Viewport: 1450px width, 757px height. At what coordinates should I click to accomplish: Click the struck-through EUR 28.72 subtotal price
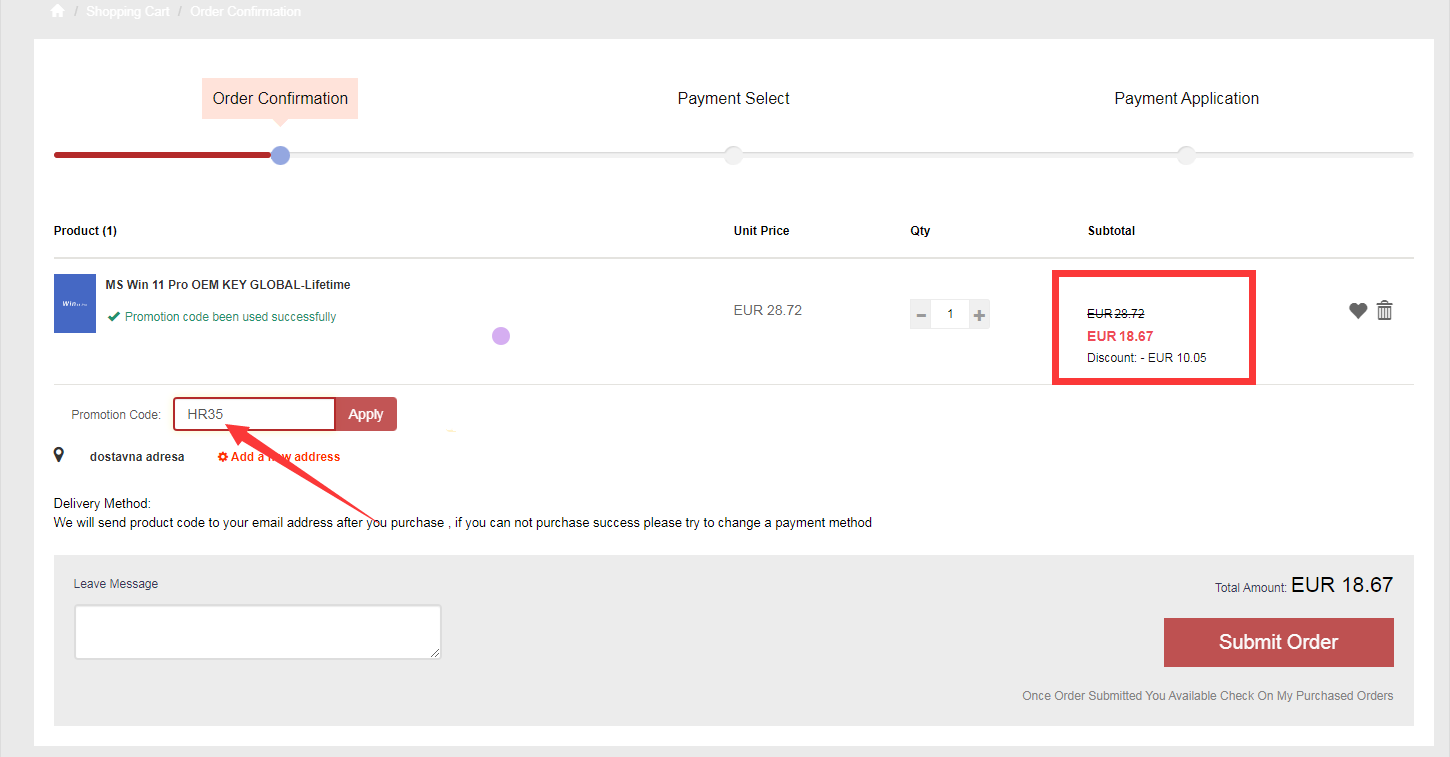point(1115,314)
